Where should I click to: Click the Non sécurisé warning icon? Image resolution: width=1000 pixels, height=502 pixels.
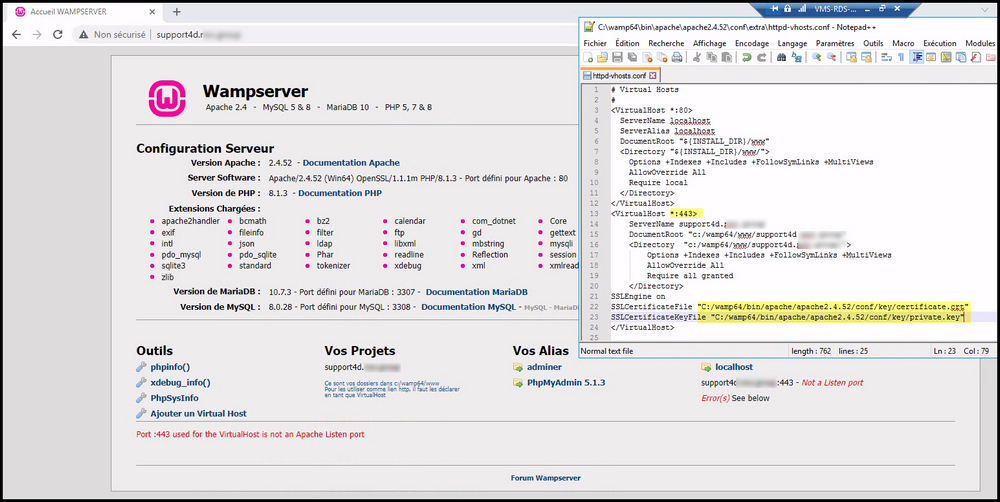point(84,34)
